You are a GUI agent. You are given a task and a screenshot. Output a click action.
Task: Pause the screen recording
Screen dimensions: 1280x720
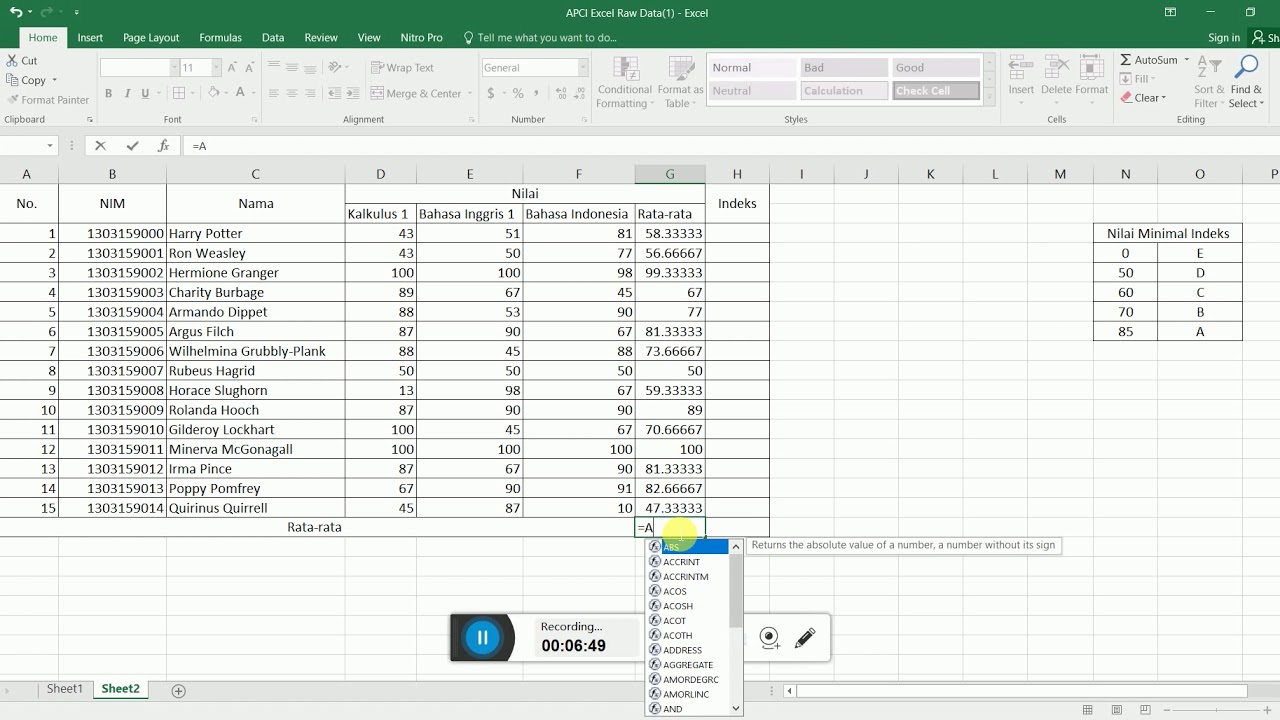pyautogui.click(x=482, y=637)
